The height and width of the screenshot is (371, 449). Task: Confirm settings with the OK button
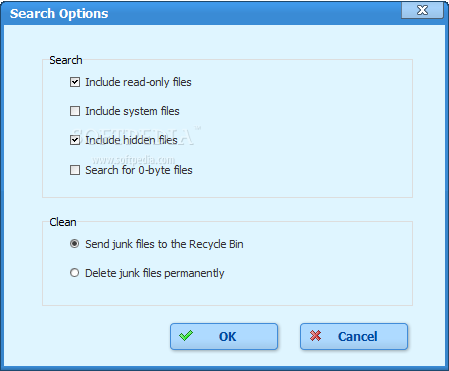[x=224, y=336]
